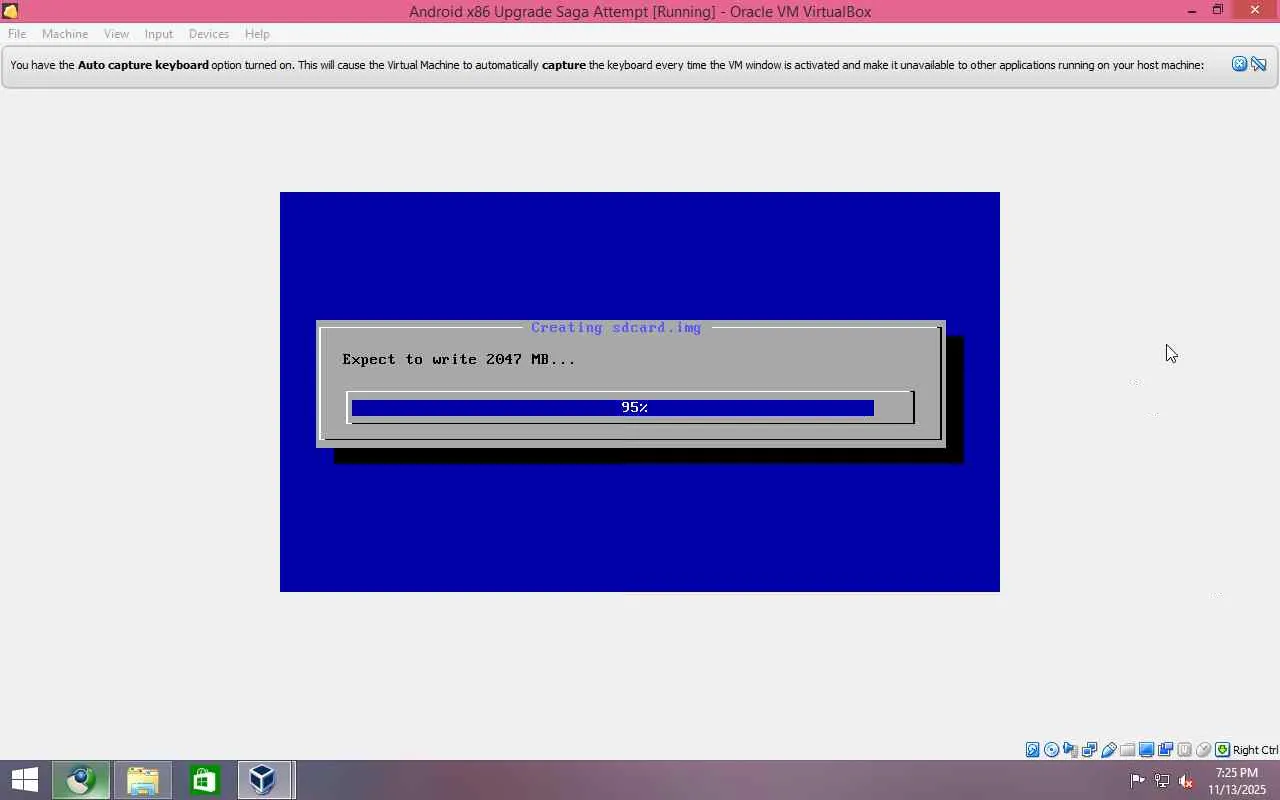Click the VirtualBox window title bar icon
Viewport: 1280px width, 800px height.
pos(10,11)
